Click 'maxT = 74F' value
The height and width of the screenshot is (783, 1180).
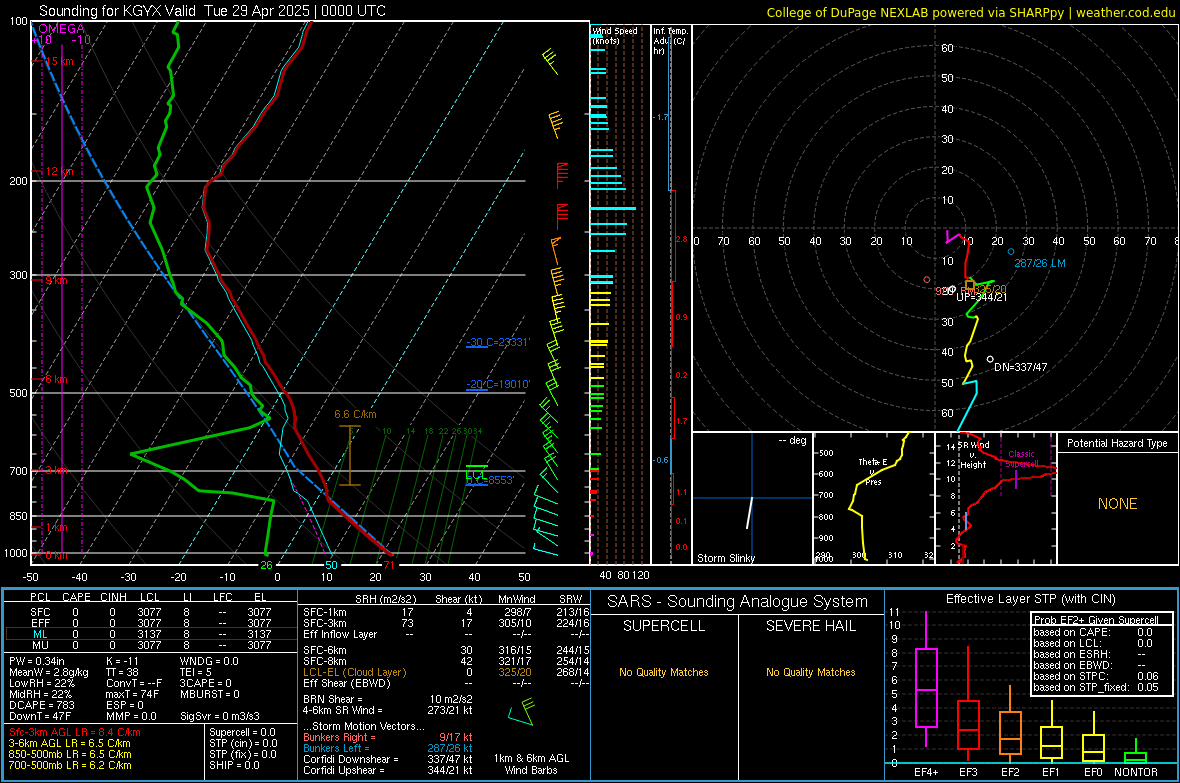(132, 694)
